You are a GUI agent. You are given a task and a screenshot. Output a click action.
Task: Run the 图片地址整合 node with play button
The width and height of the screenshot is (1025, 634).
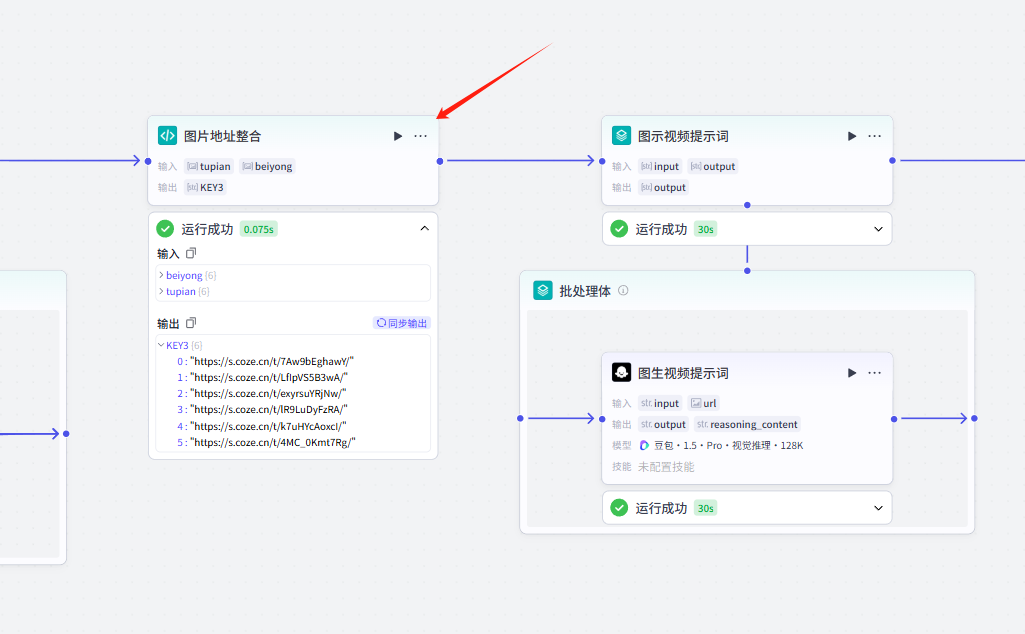(x=398, y=136)
